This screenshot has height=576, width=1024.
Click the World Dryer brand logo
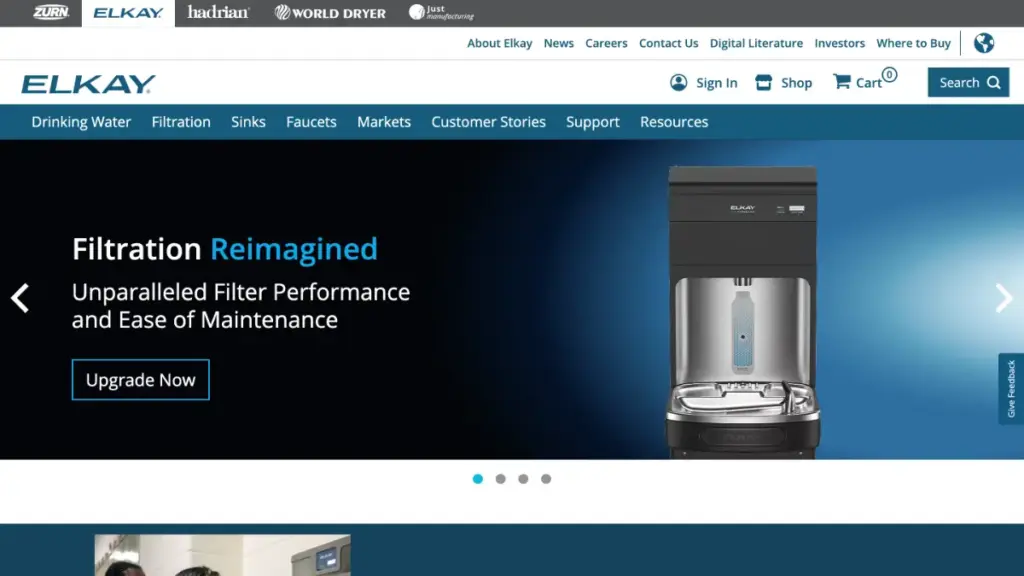click(x=331, y=13)
